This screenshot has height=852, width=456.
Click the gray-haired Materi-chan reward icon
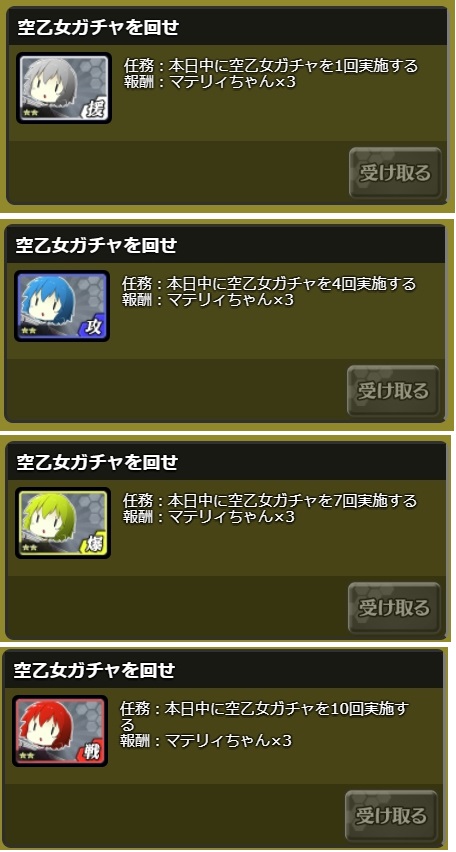[x=64, y=88]
